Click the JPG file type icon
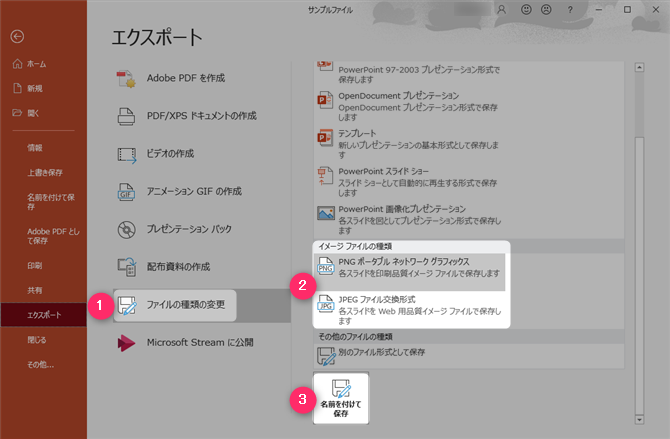The image size is (670, 439). click(325, 304)
